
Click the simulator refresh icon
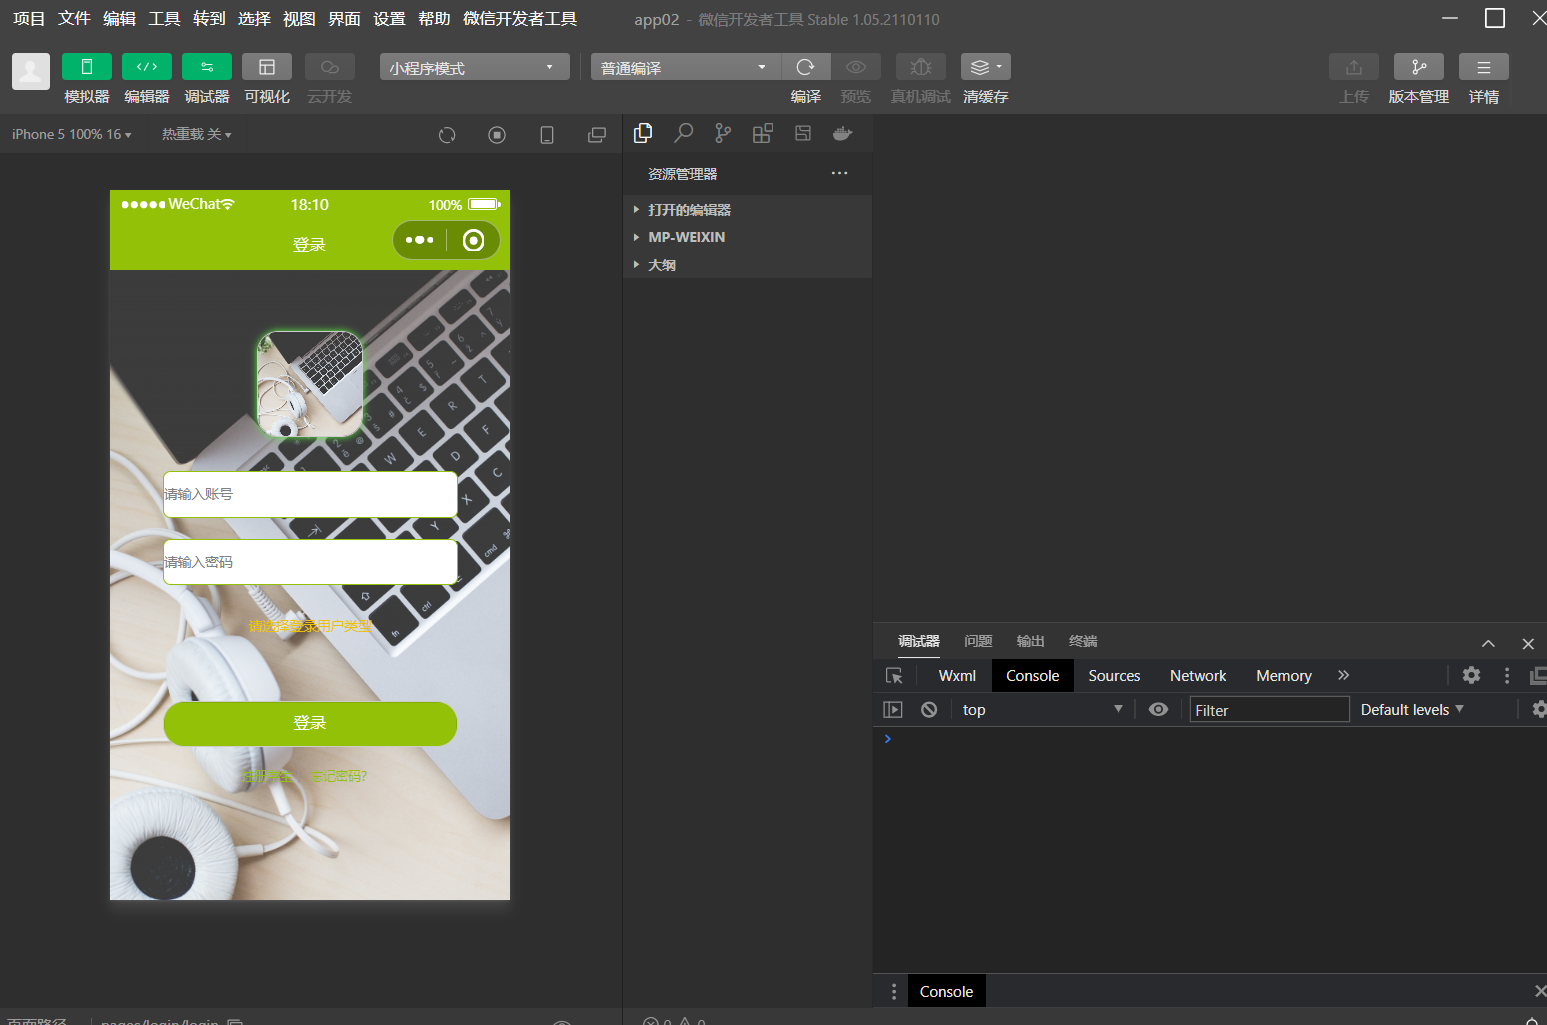coord(447,135)
